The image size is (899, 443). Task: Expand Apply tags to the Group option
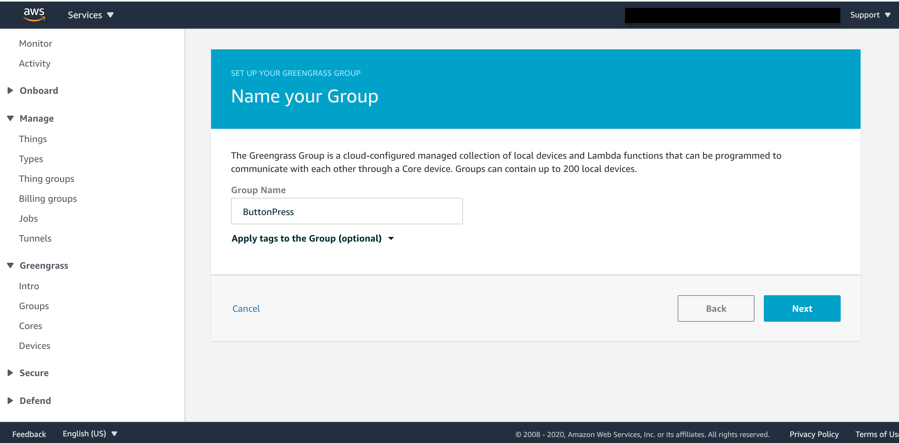[312, 238]
